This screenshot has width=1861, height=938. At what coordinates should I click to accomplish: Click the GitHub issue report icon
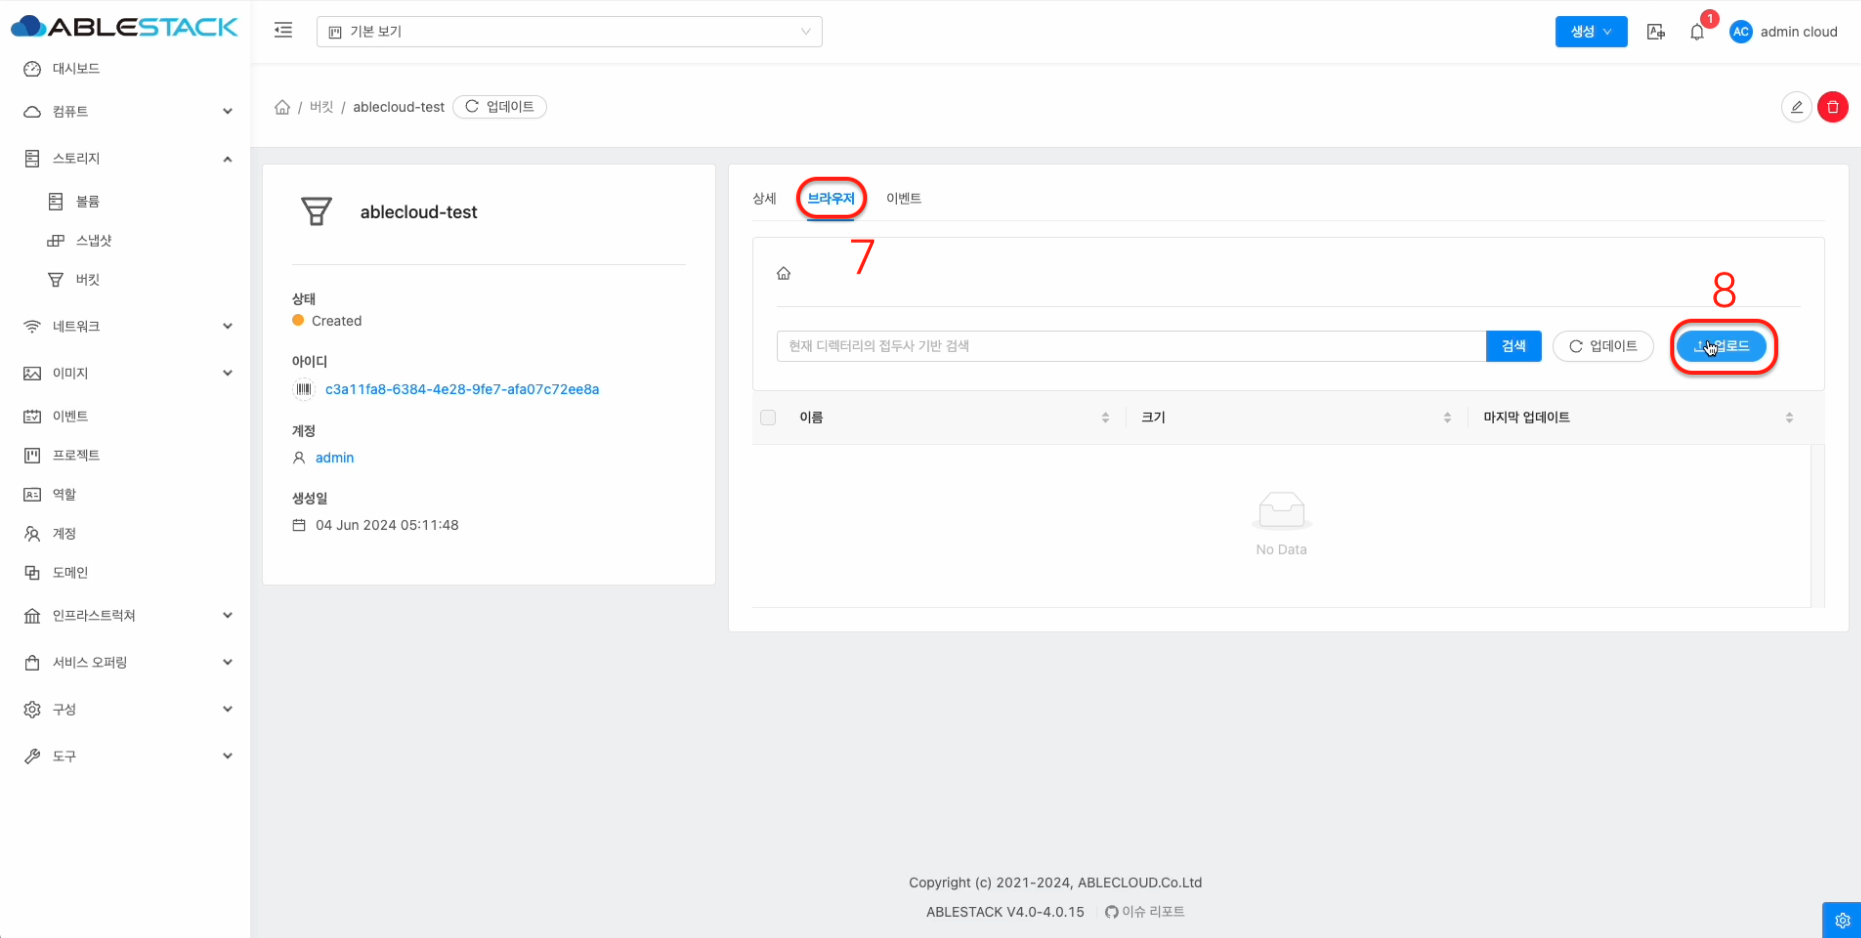click(x=1111, y=912)
